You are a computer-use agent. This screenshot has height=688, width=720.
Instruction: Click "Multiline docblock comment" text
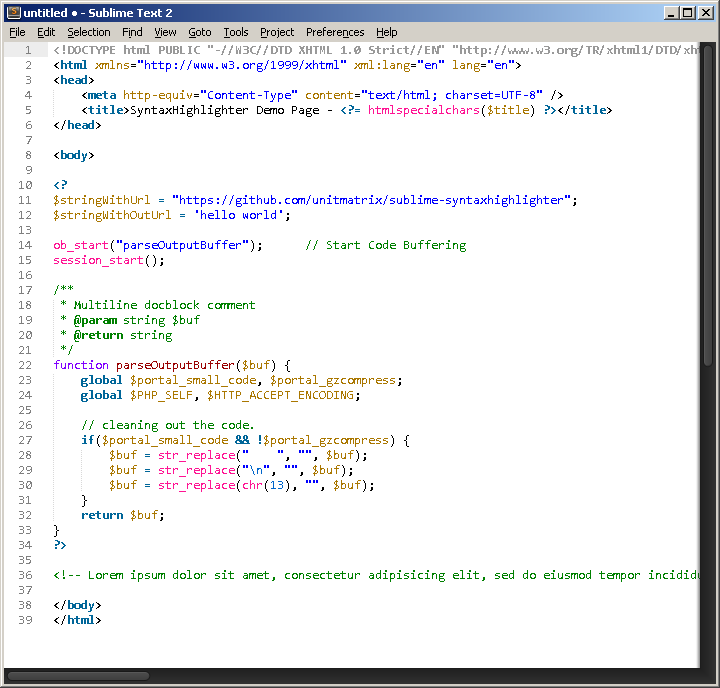(164, 305)
